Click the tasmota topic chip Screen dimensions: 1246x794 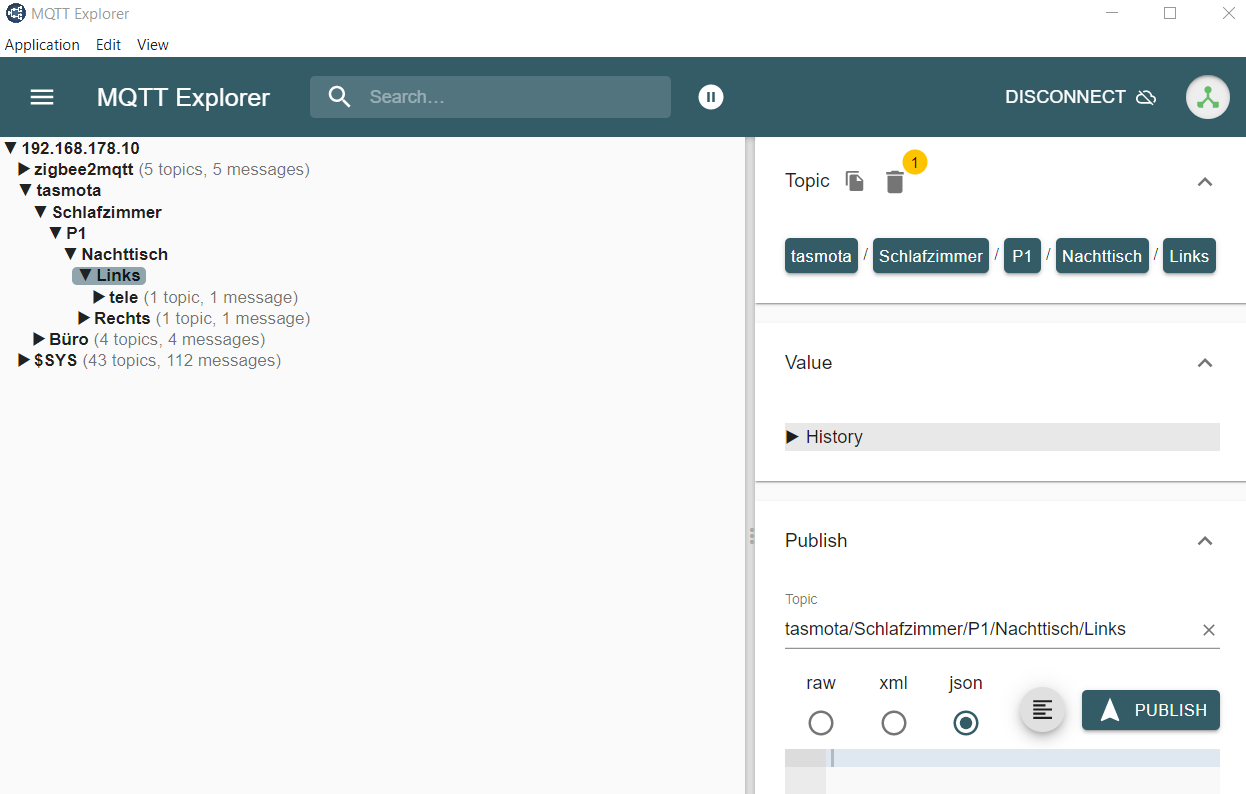(821, 256)
